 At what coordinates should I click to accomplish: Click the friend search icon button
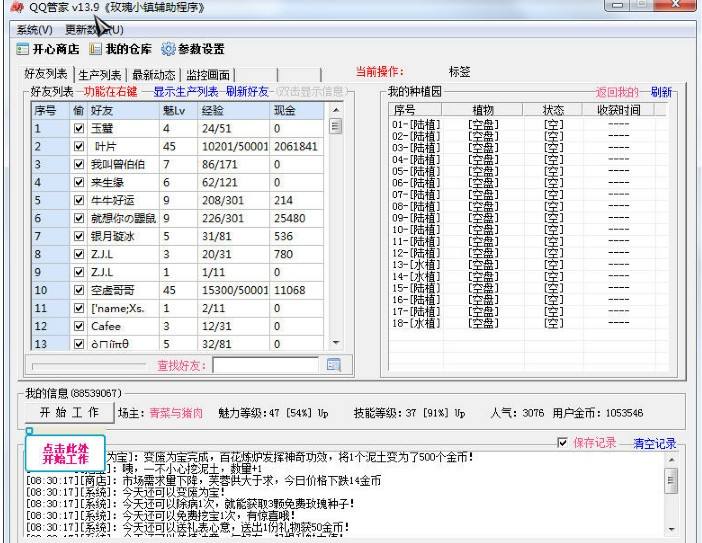(x=334, y=366)
